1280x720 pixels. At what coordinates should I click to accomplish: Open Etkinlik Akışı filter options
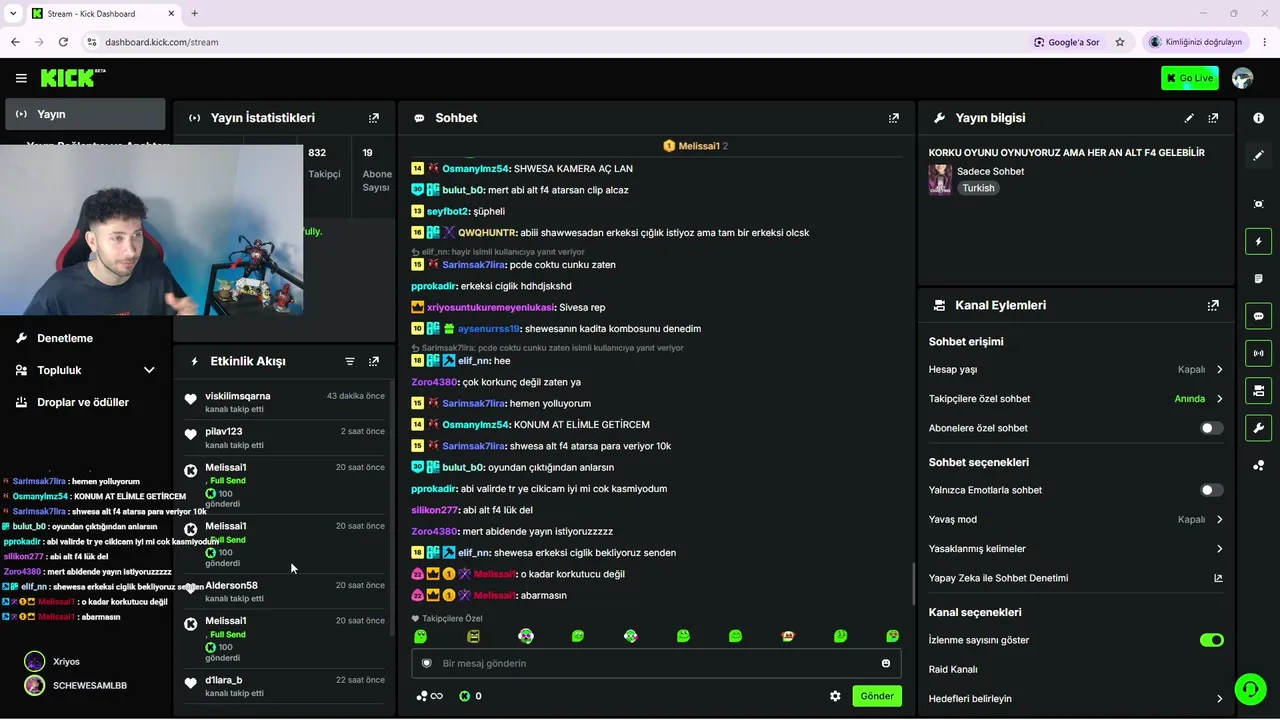pos(350,361)
